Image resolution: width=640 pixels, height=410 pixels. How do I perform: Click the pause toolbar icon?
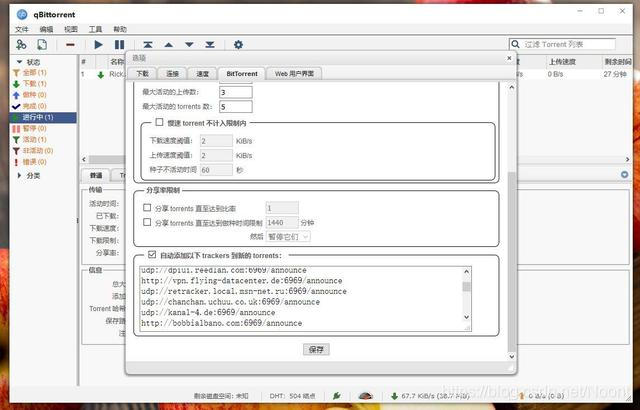click(119, 44)
